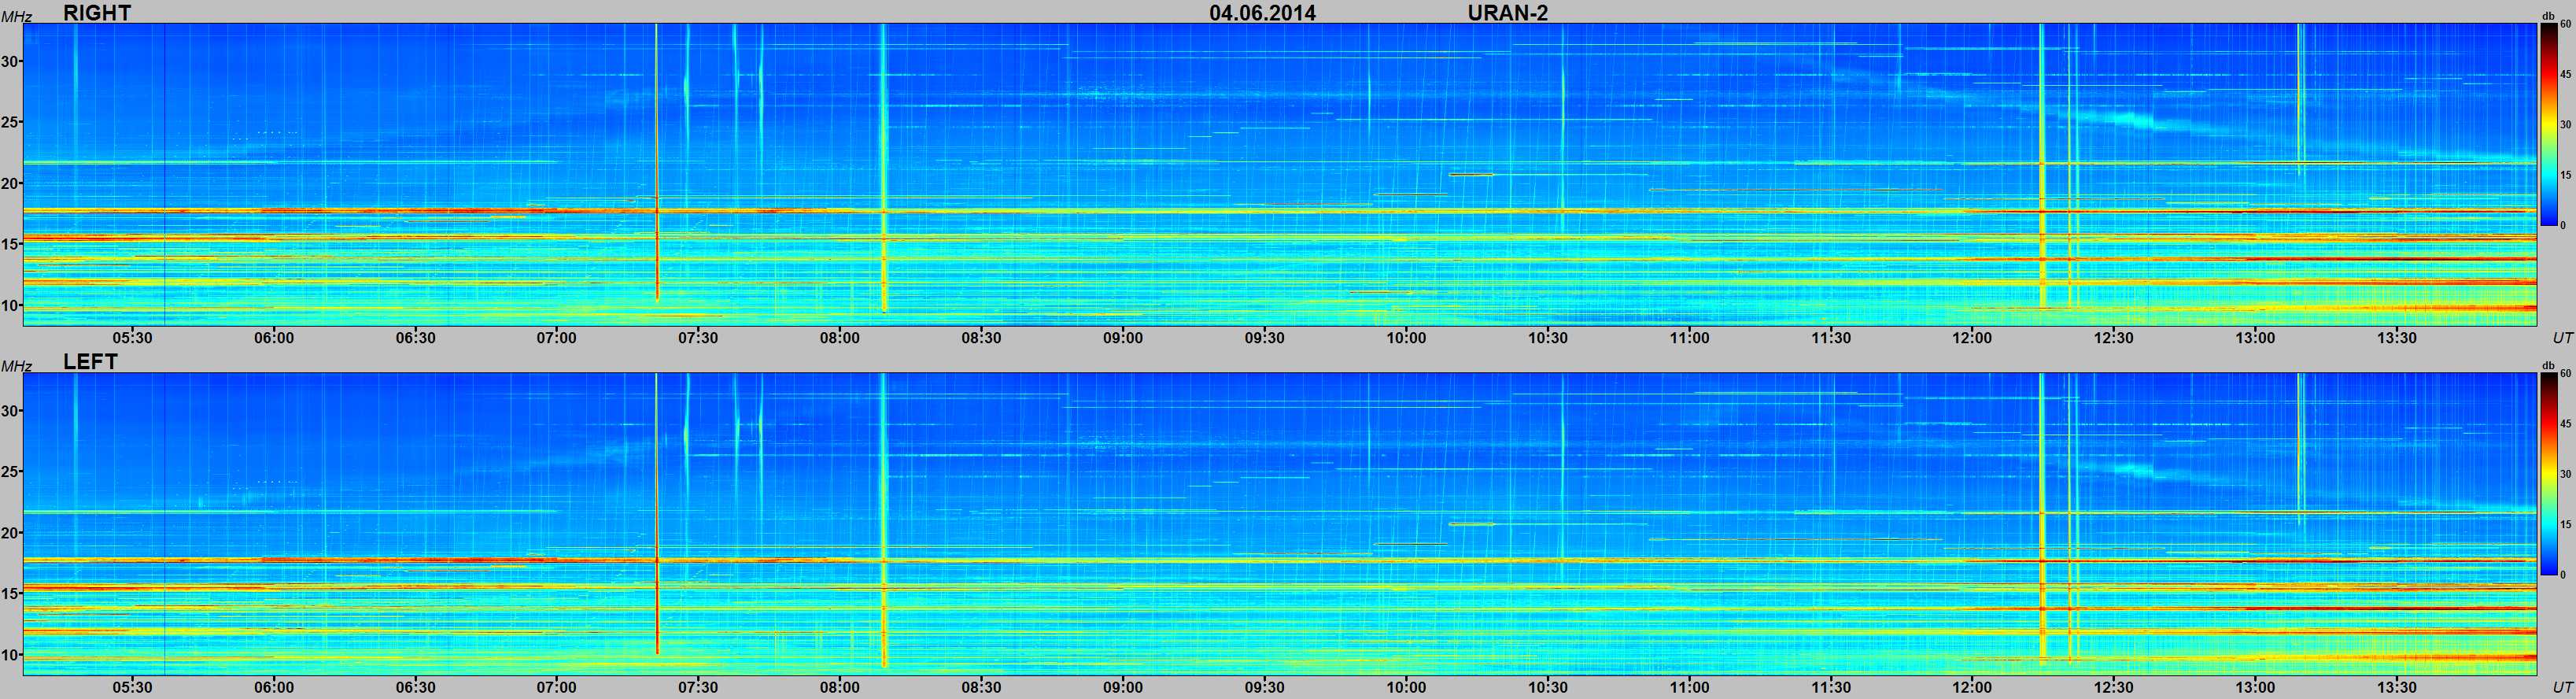Click the 05:30 time label under LEFT panel
Image resolution: width=2576 pixels, height=699 pixels.
point(132,688)
